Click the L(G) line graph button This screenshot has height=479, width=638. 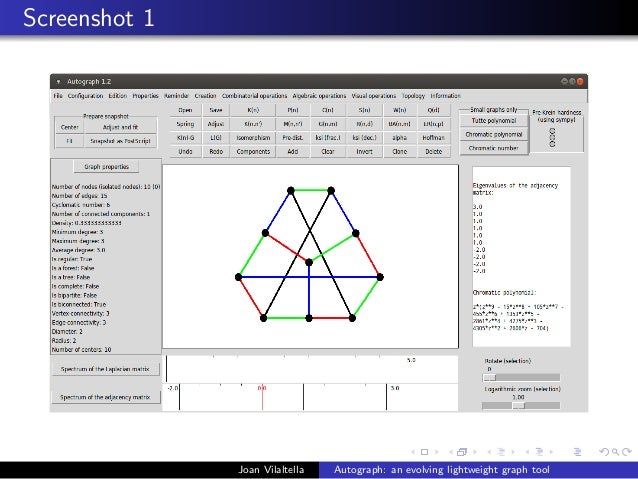coord(216,138)
